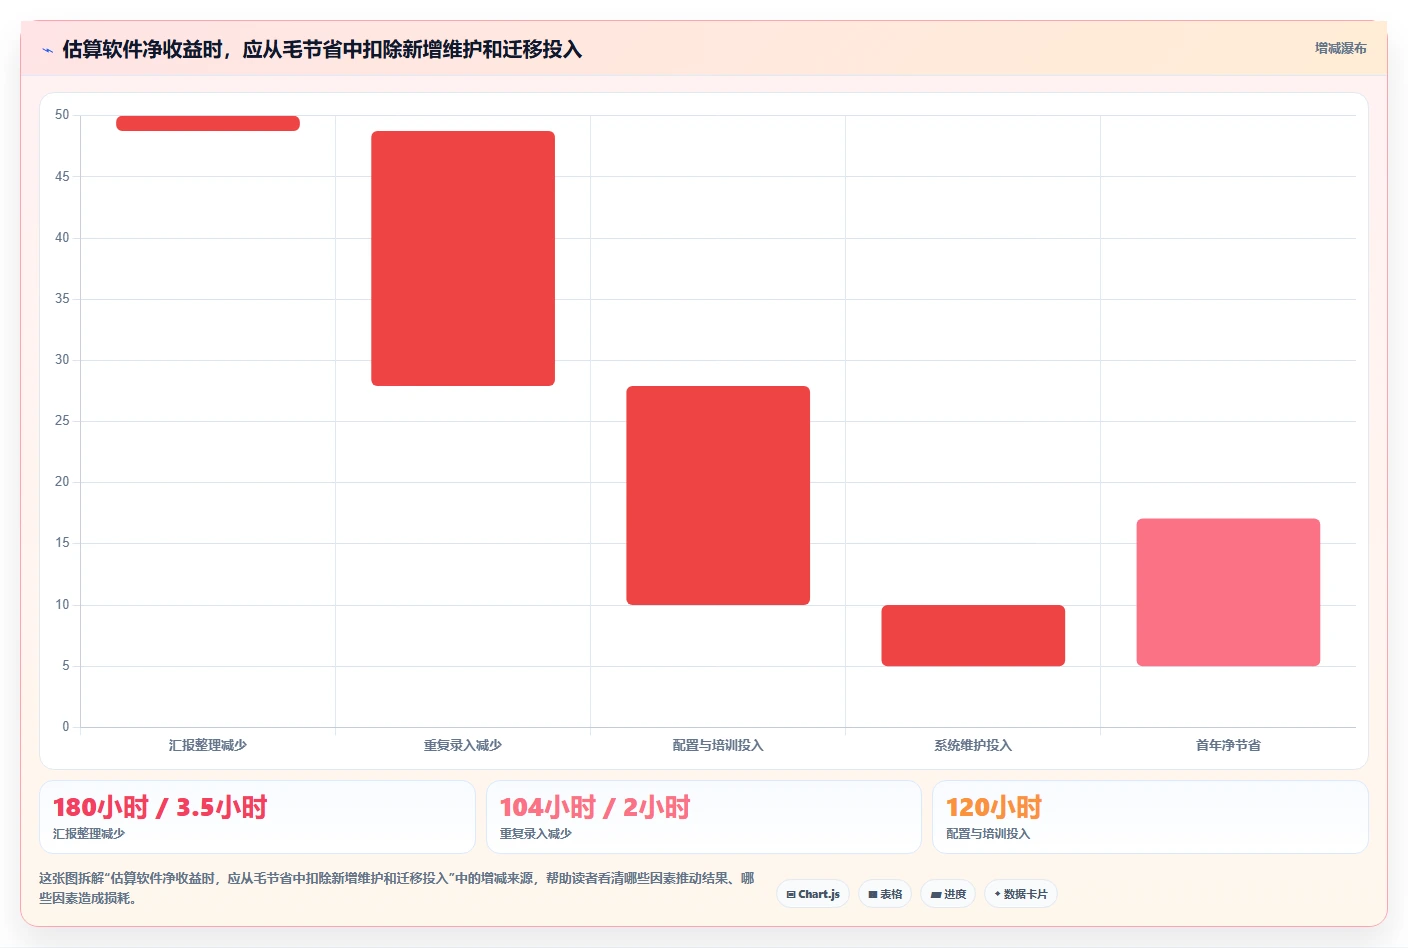Click the 180小时 / 3.5小时 card value
The image size is (1408, 948).
click(160, 807)
